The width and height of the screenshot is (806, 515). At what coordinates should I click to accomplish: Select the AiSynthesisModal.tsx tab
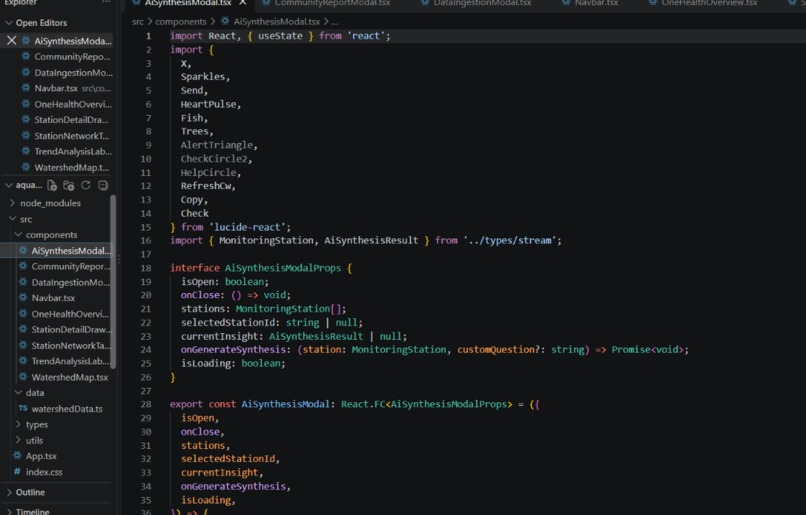pos(187,3)
